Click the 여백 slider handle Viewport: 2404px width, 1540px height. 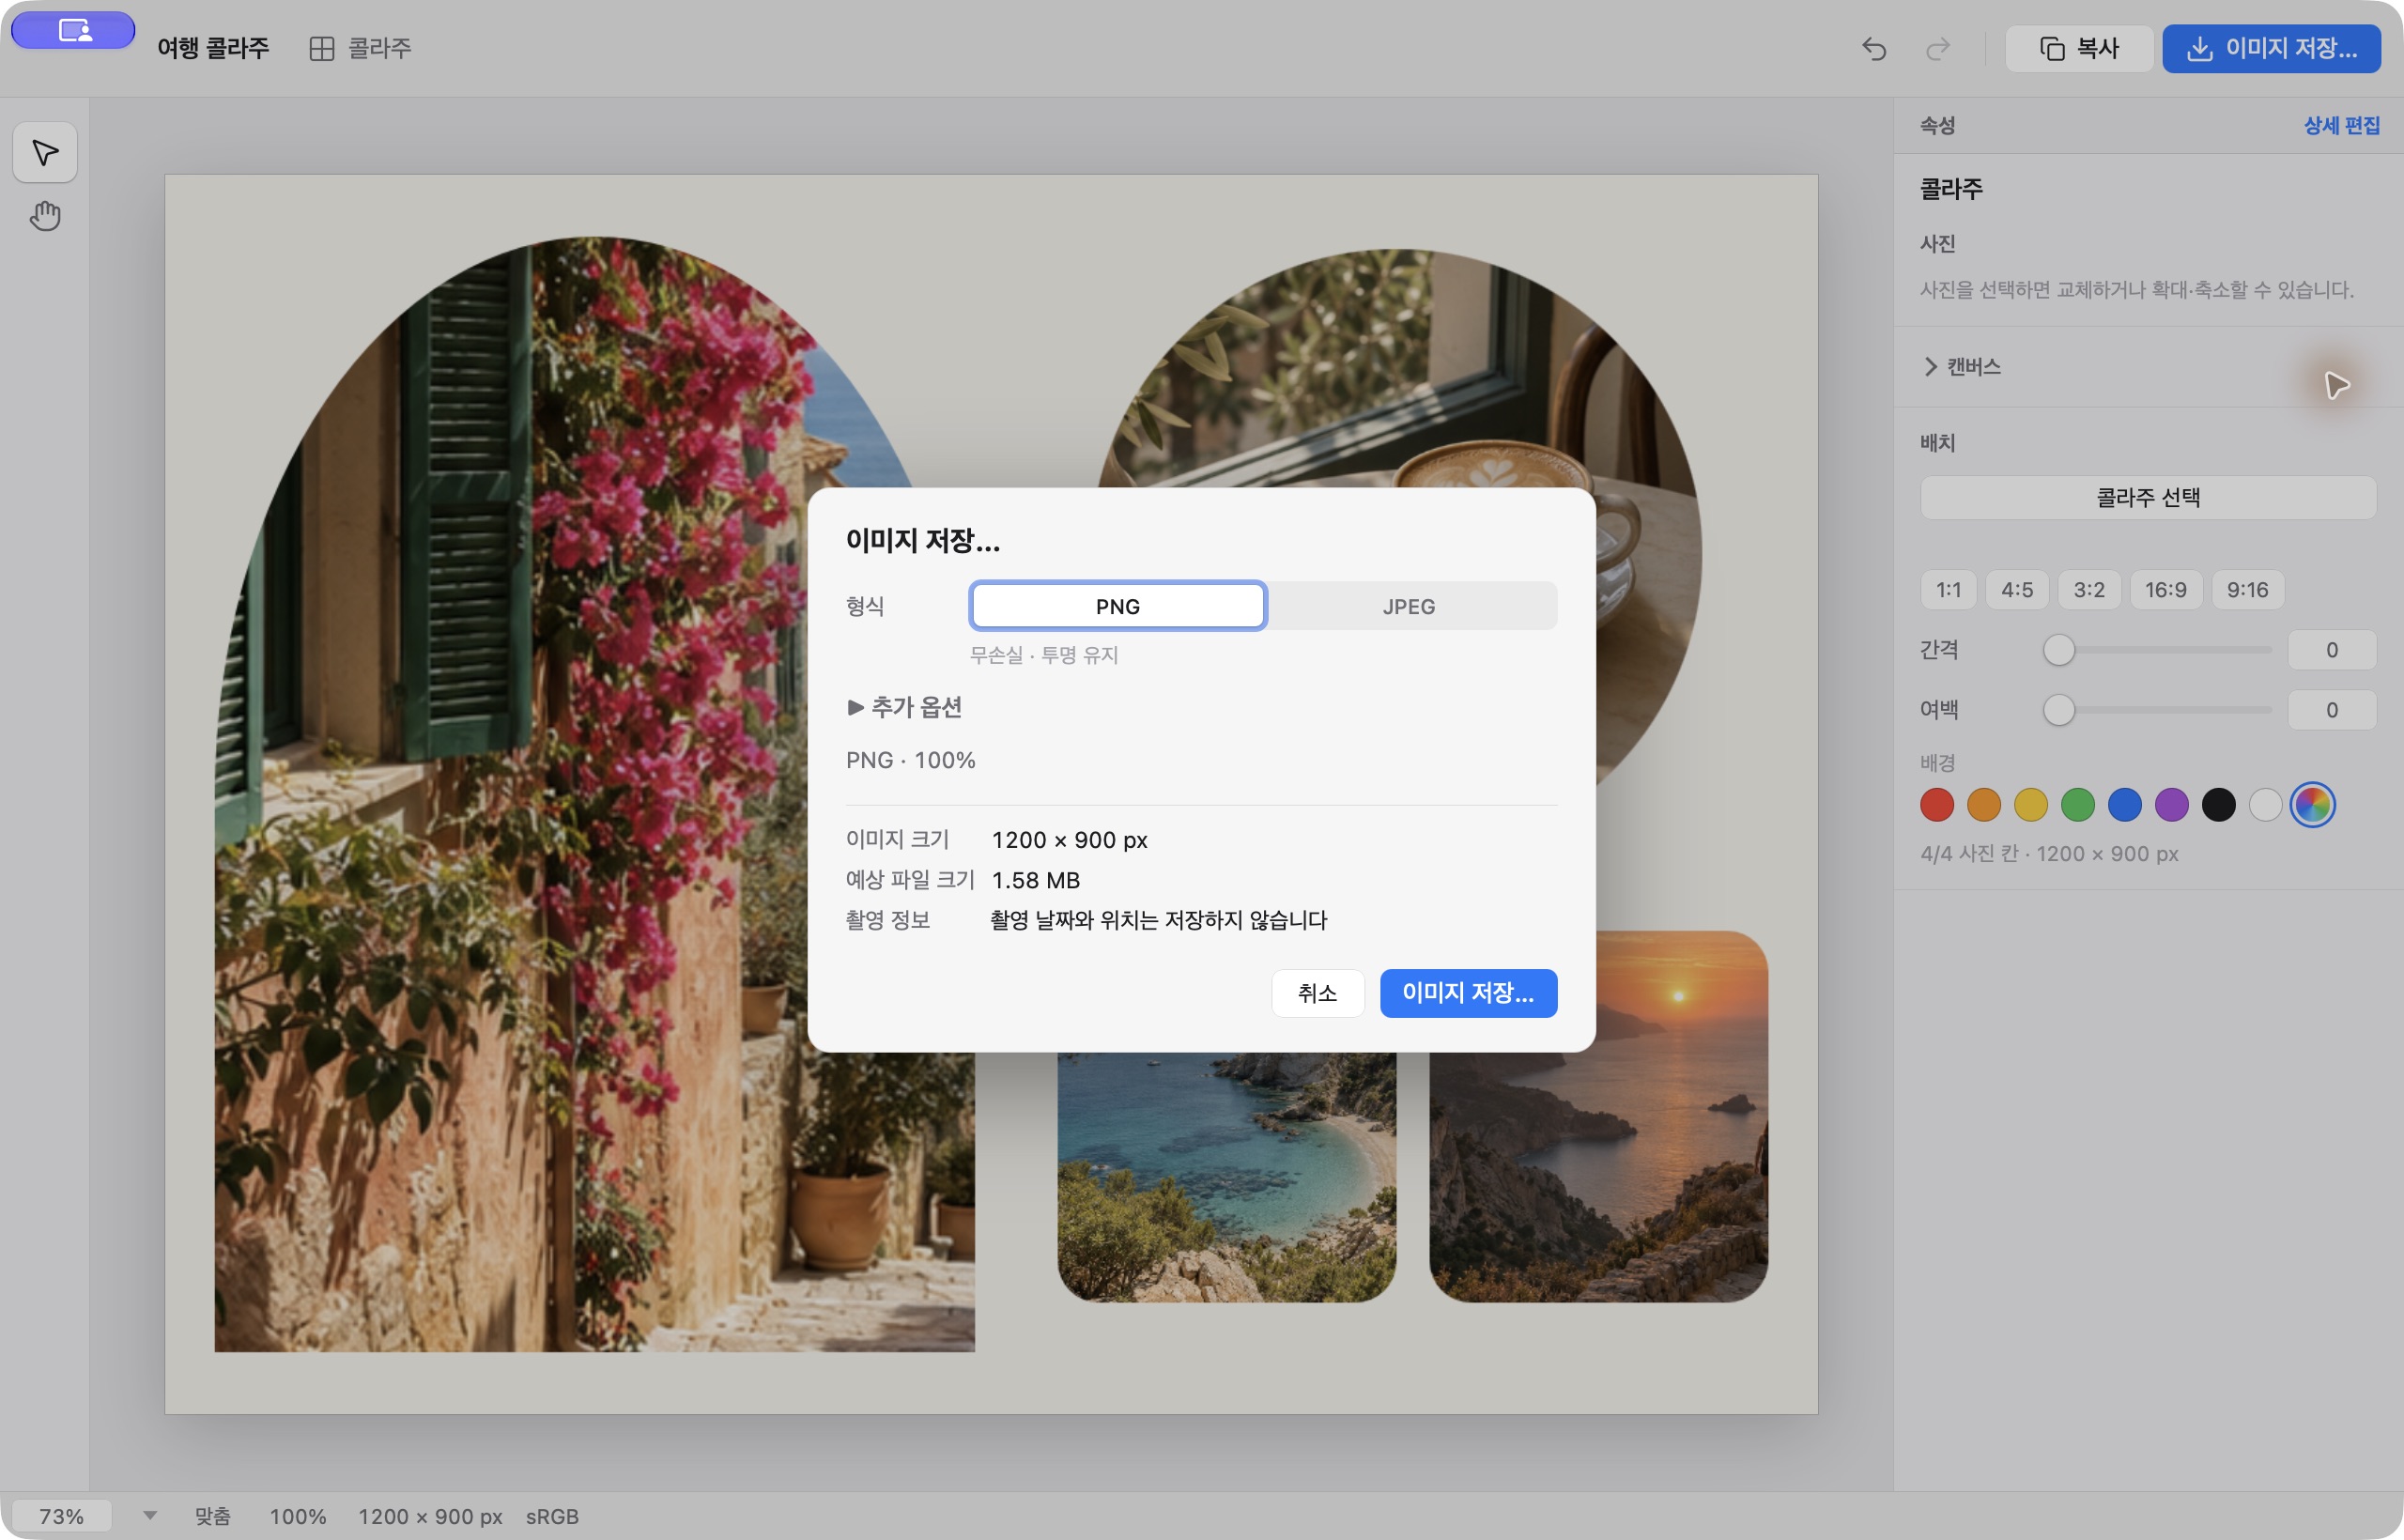pos(2059,710)
